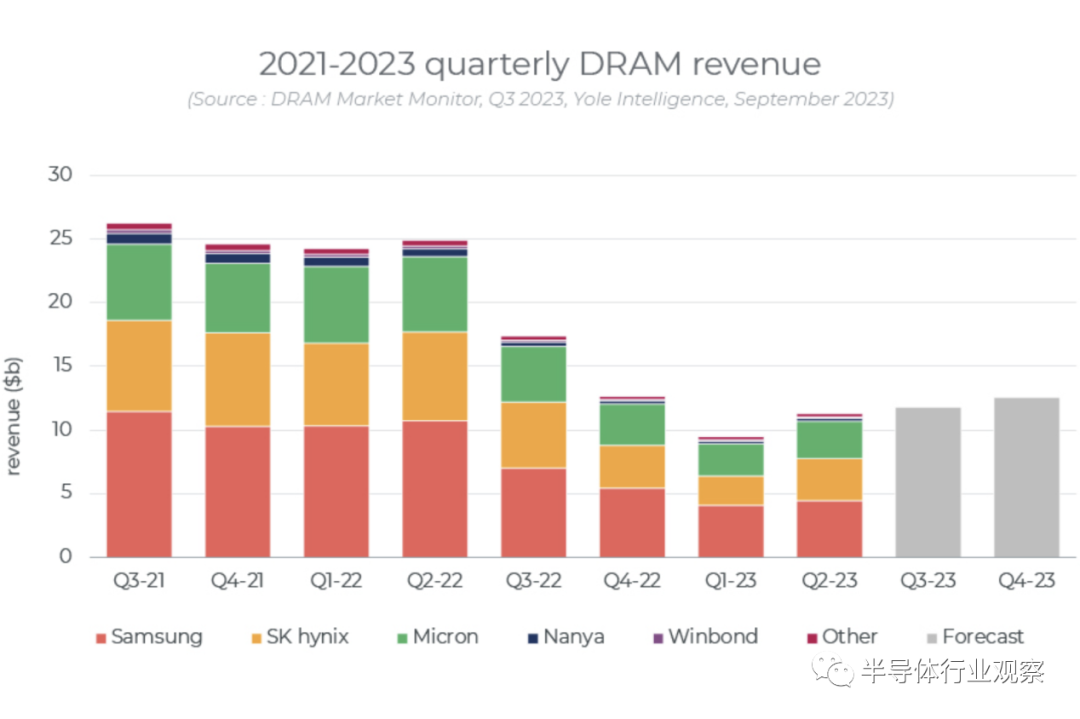
Task: Click the gray Q3-23 forecast bar
Action: (928, 482)
